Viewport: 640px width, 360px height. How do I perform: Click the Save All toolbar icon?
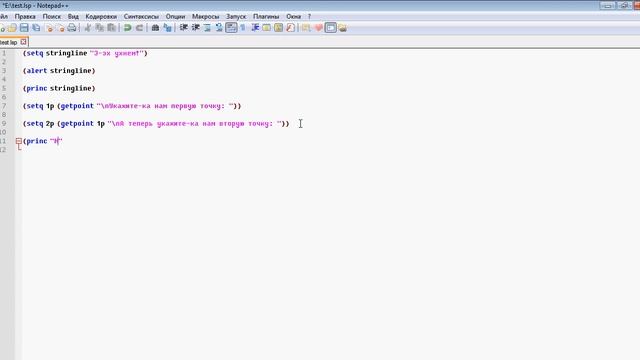coord(36,28)
